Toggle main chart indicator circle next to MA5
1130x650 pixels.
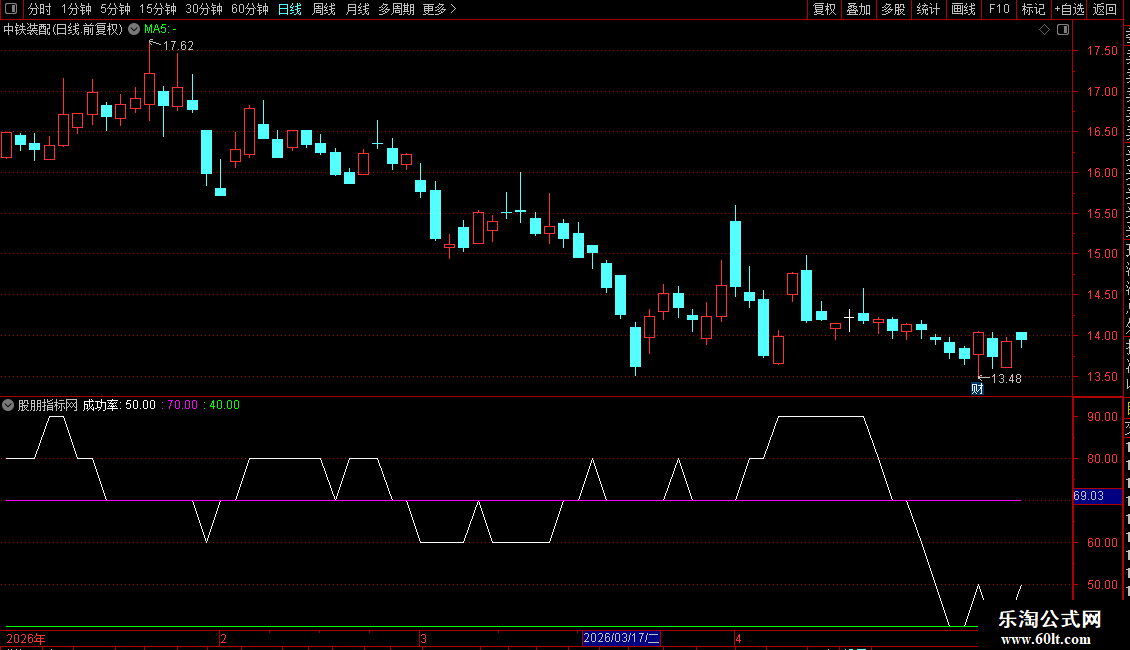point(134,30)
